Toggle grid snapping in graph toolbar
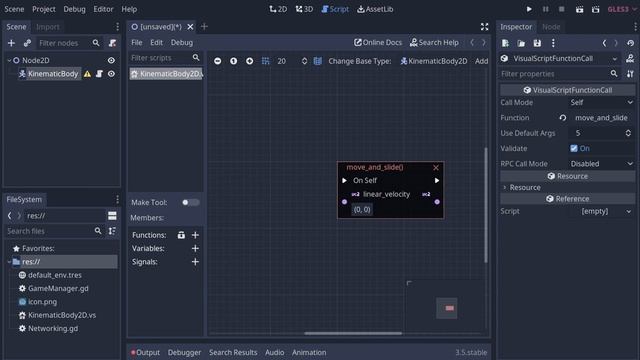Screen dimensions: 640x360 pyautogui.click(x=265, y=61)
